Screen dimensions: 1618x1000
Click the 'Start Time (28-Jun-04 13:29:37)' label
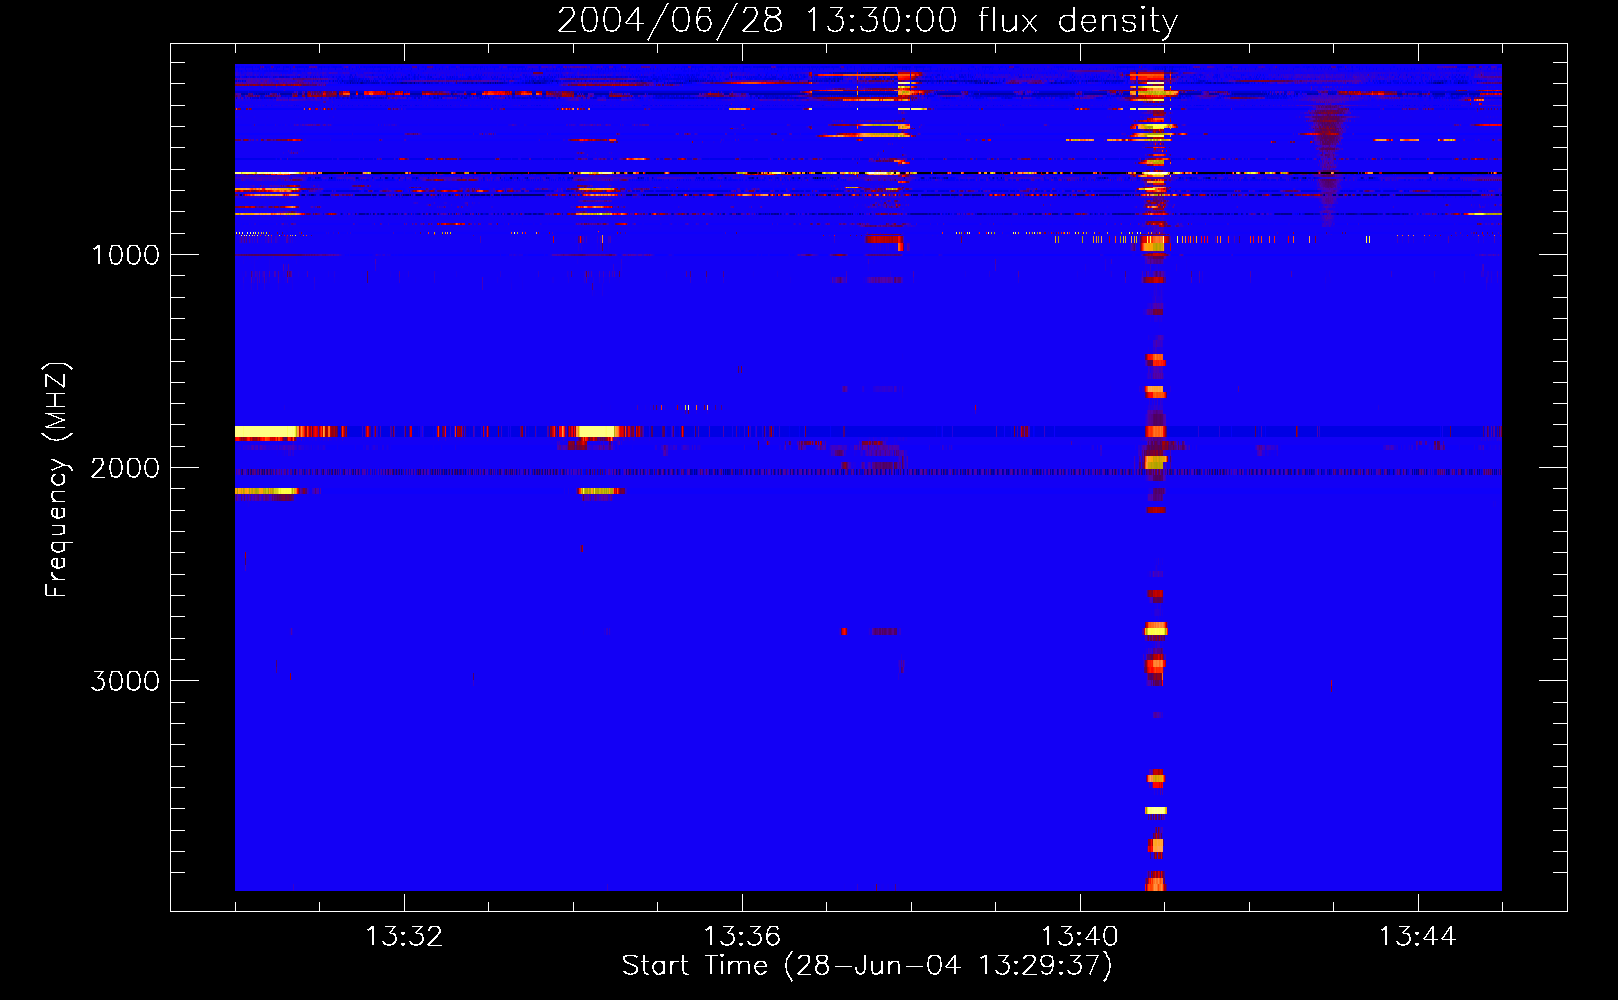(867, 966)
